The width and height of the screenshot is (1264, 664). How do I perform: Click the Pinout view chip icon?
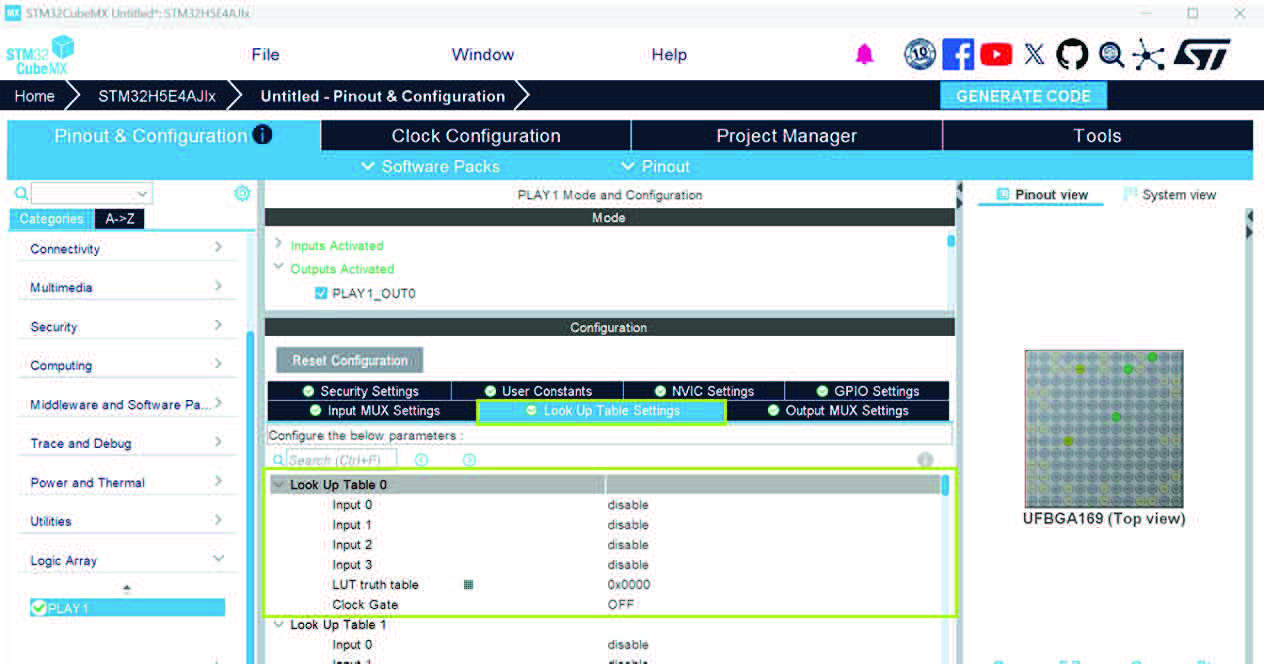point(1003,194)
